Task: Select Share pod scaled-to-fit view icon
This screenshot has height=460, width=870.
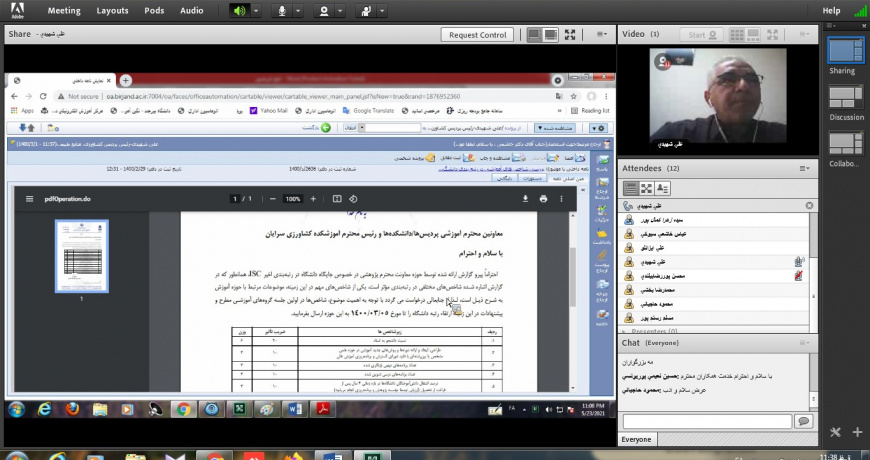Action: pos(534,35)
